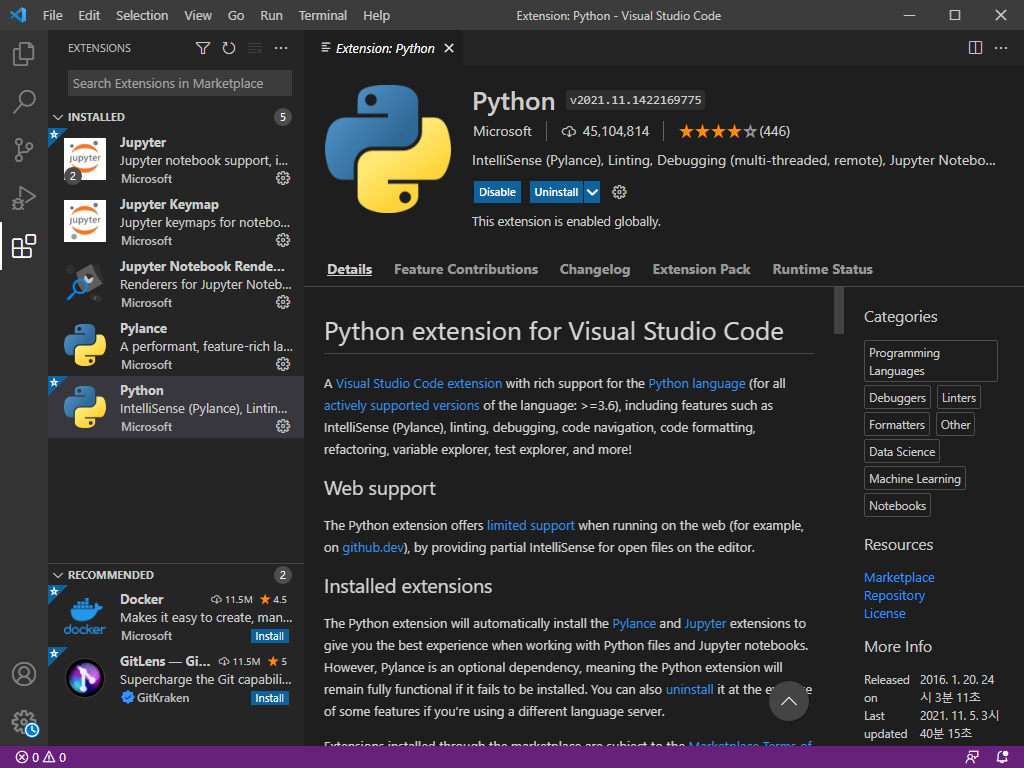Viewport: 1024px width, 768px height.
Task: Follow the github.dev link
Action: [x=373, y=547]
